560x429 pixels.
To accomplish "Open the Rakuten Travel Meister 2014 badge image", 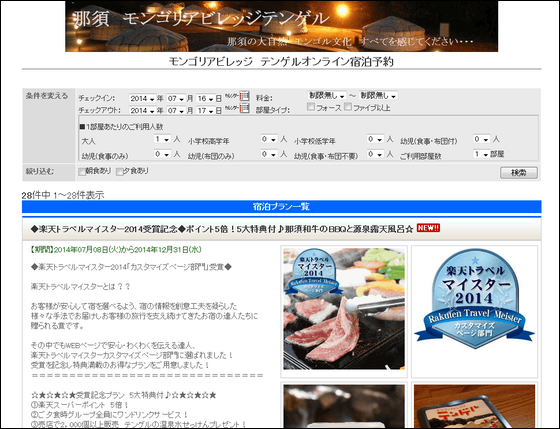I will pos(474,299).
